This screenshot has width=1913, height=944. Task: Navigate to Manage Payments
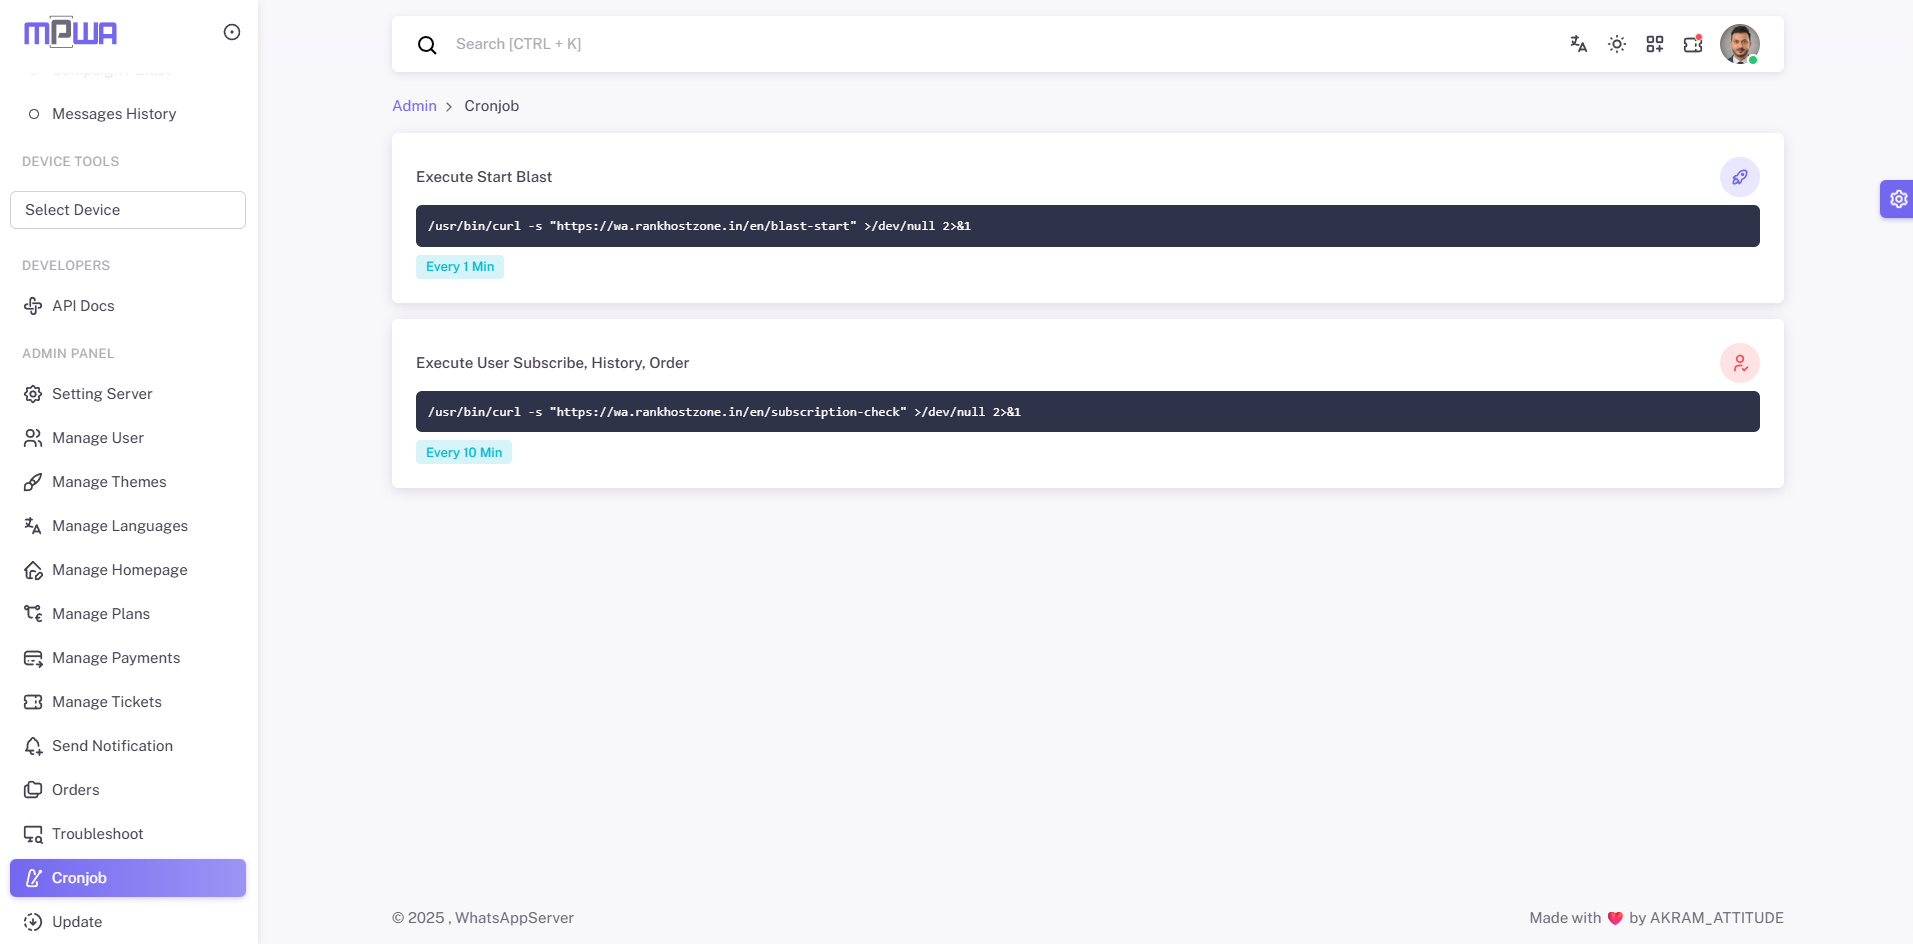tap(116, 658)
